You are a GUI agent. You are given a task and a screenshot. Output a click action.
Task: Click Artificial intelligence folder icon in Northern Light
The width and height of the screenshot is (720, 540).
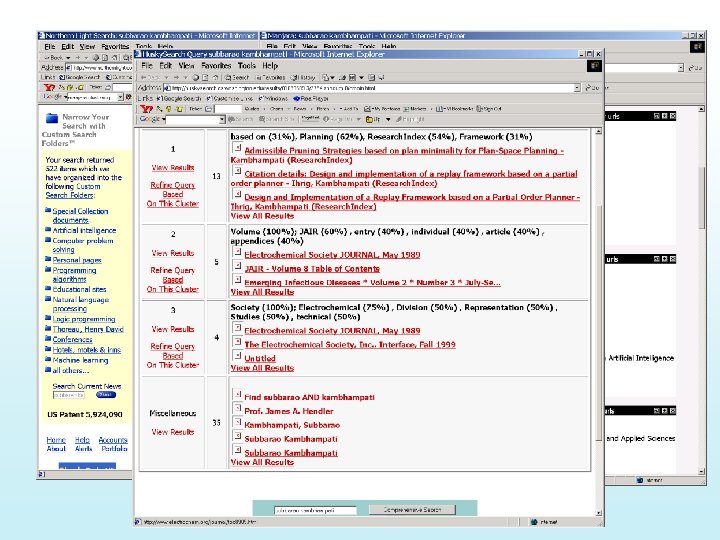[48, 230]
